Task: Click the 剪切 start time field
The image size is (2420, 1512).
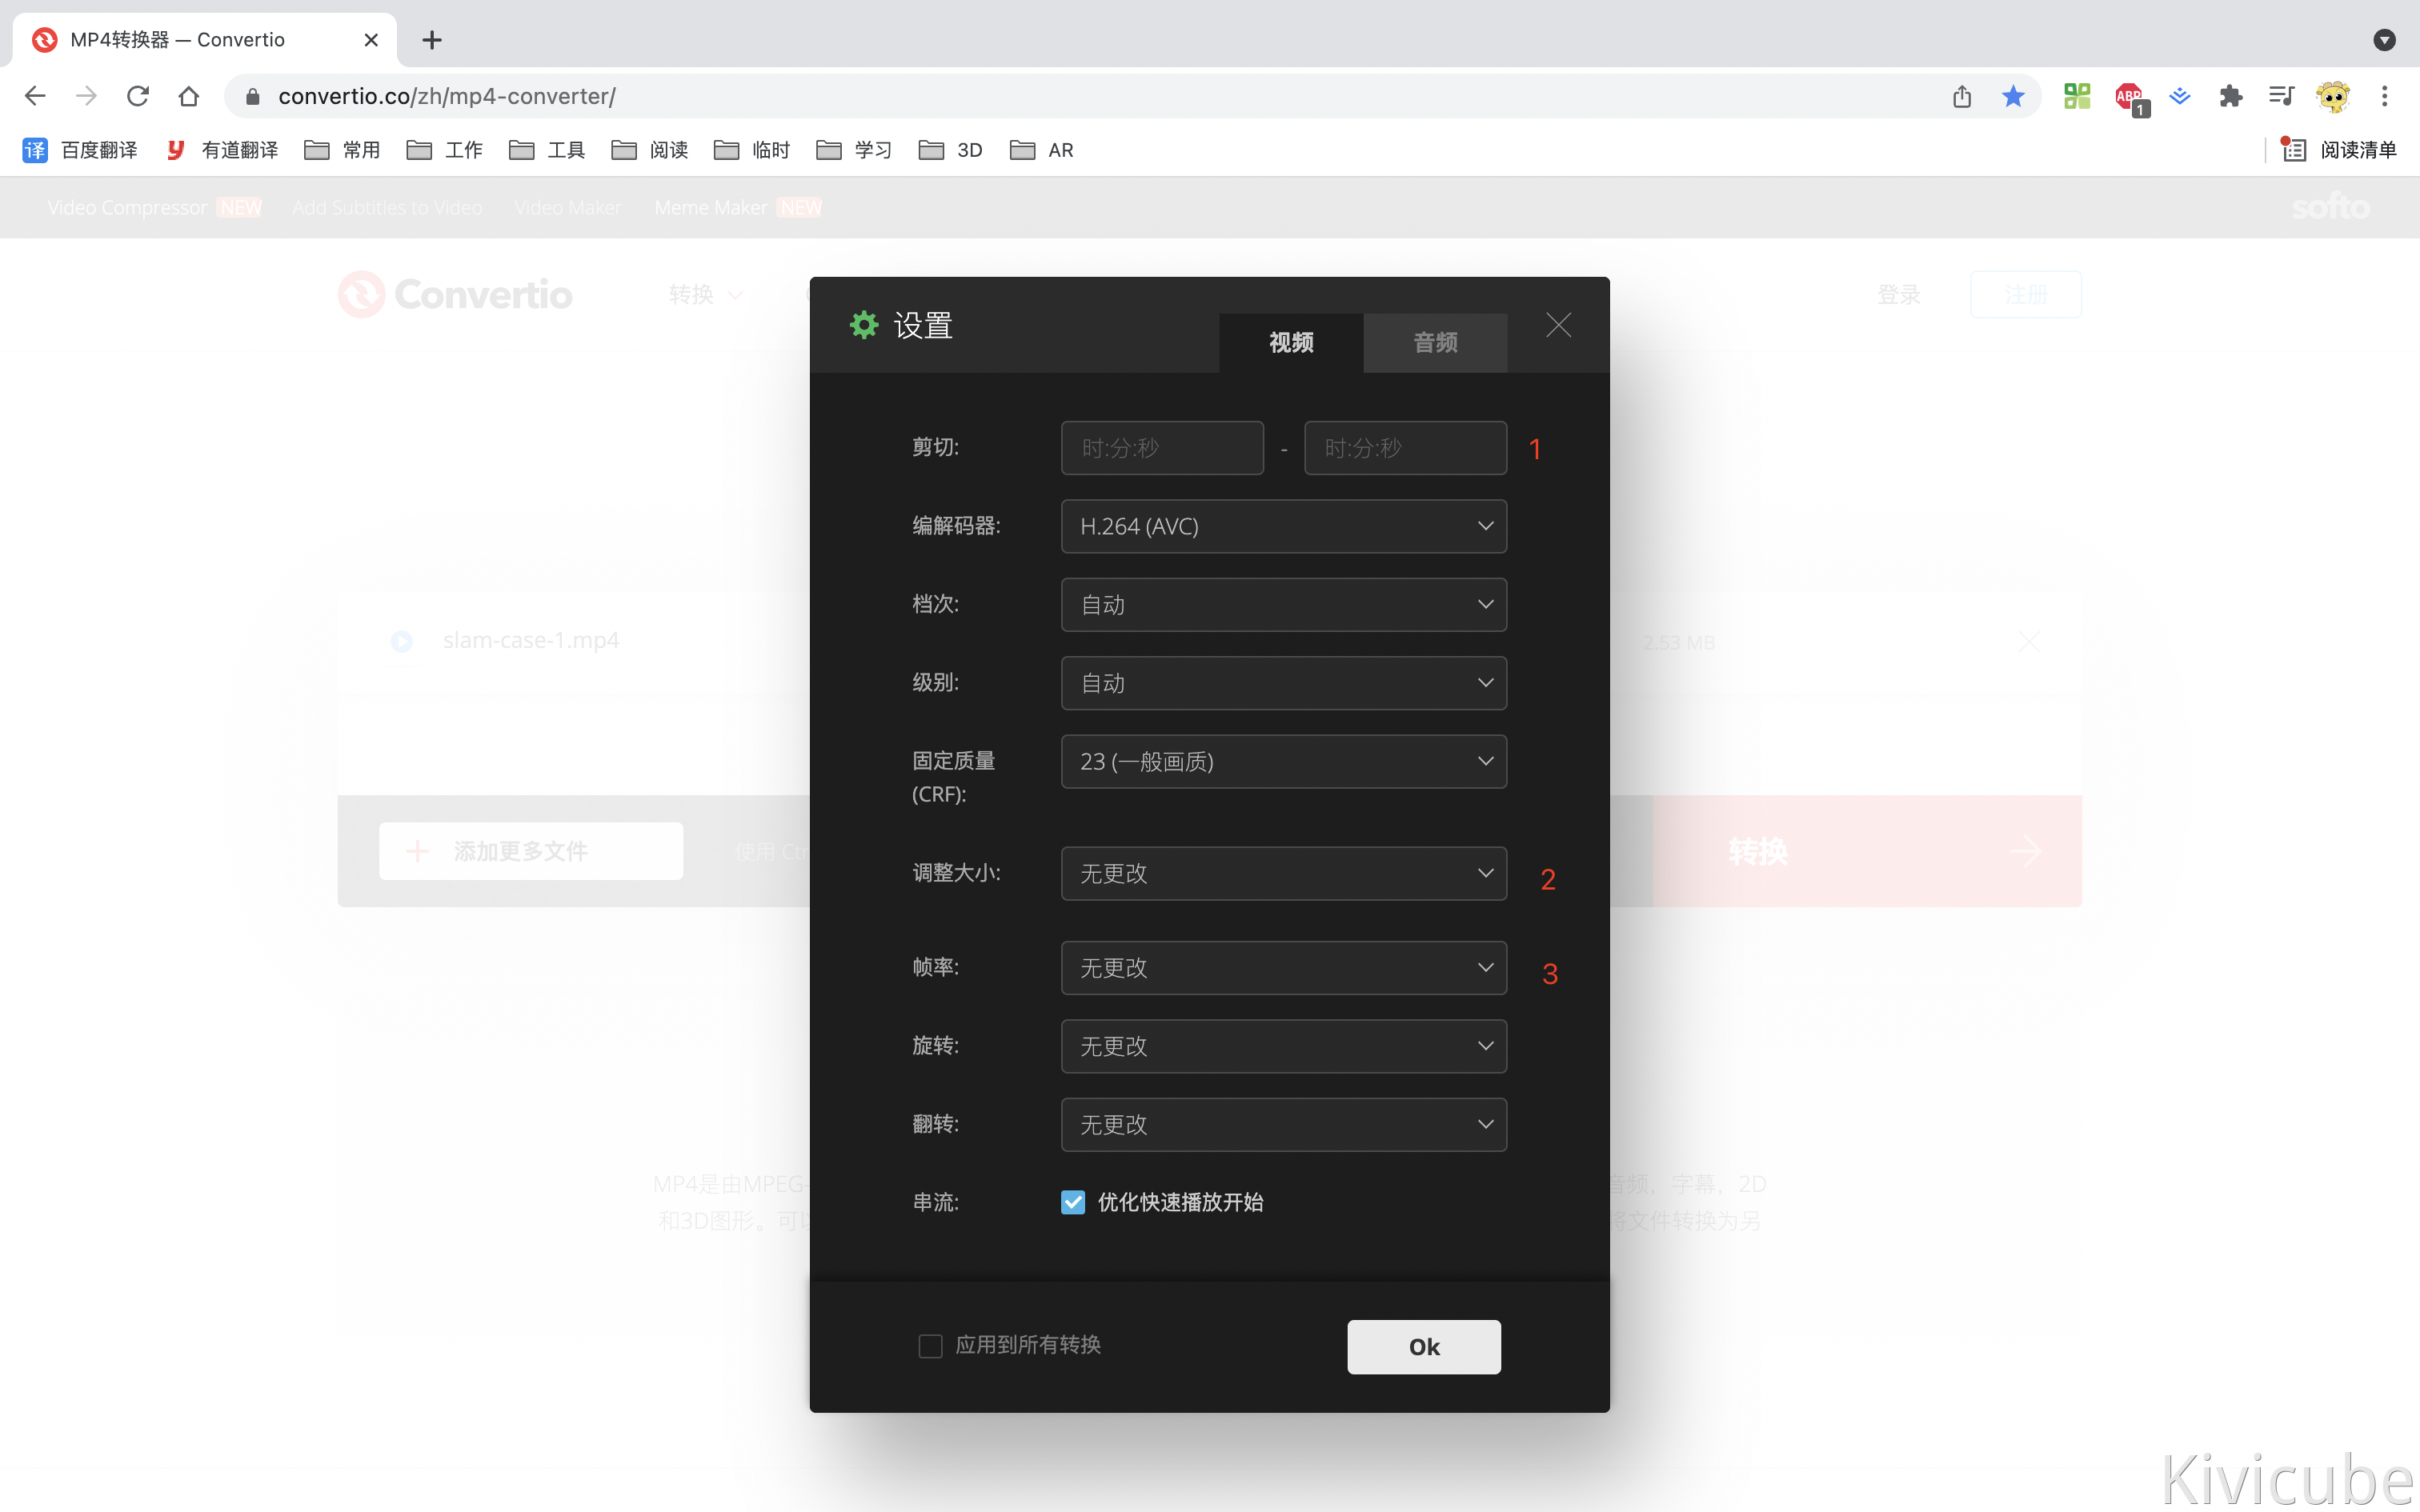Action: pos(1162,448)
